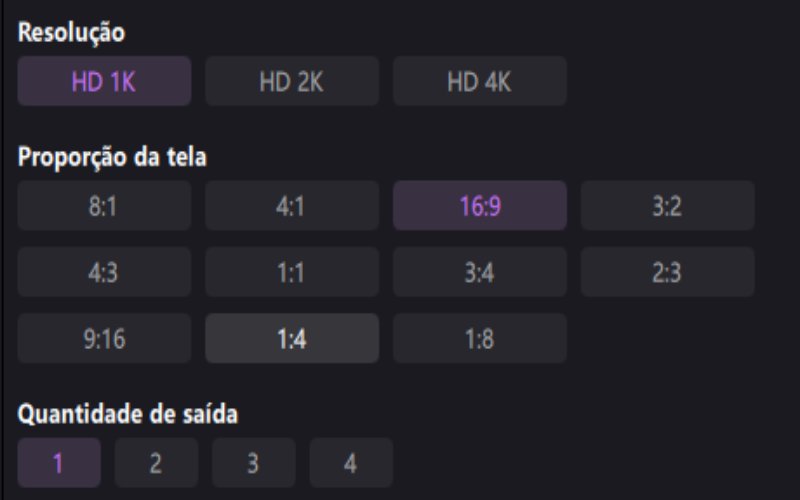This screenshot has height=500, width=800.
Task: Pick the 4:1 screen proportion
Action: coord(292,206)
